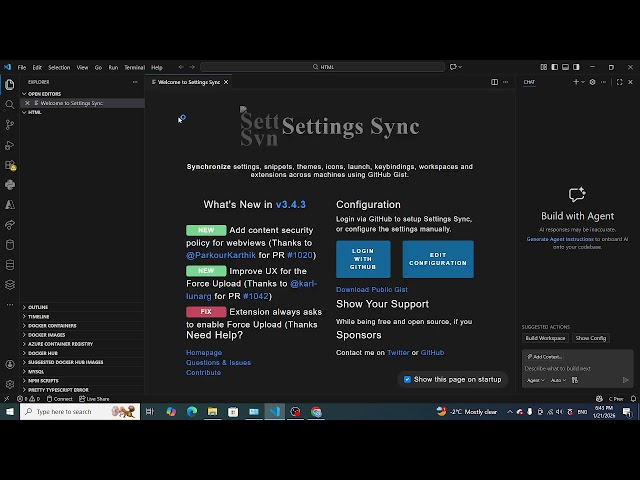The height and width of the screenshot is (480, 640).
Task: Expand the MySQL section
Action: [82, 371]
